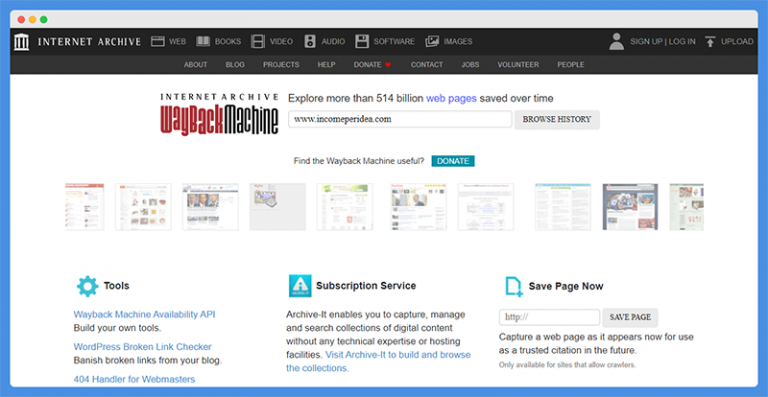Follow the 'web pages' hyperlink

[x=451, y=98]
